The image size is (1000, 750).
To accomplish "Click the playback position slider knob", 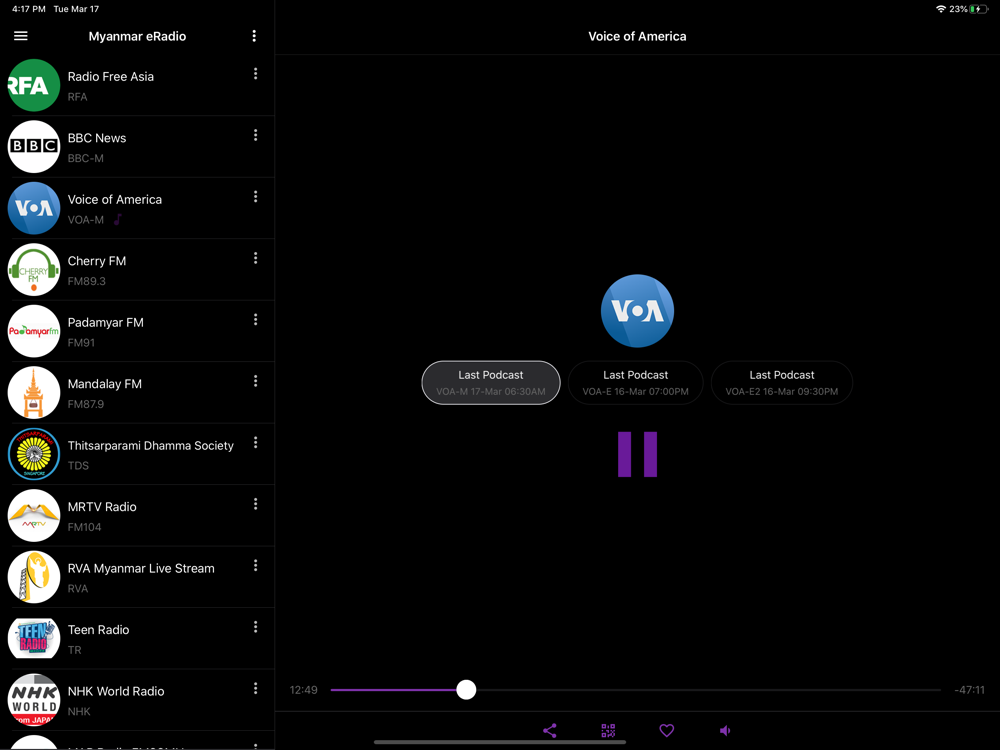I will pyautogui.click(x=466, y=689).
